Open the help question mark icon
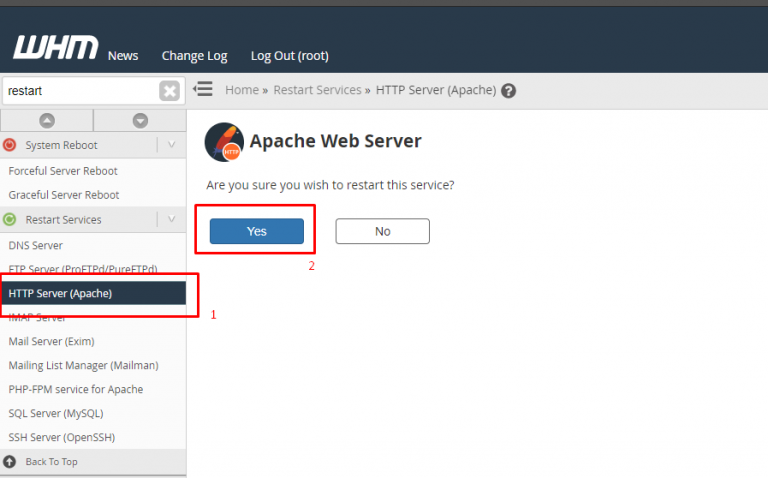Viewport: 768px width, 478px height. pos(508,91)
